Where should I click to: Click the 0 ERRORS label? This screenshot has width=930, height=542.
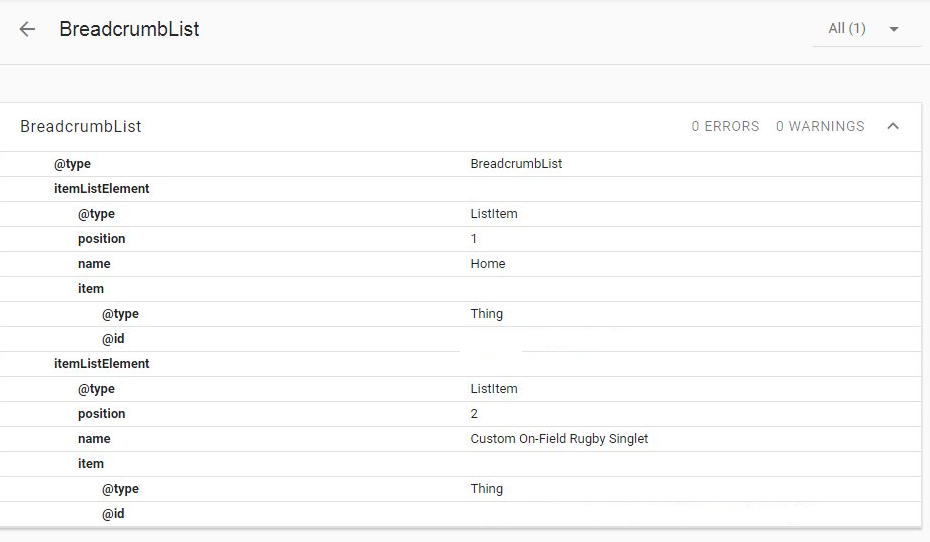click(x=725, y=127)
